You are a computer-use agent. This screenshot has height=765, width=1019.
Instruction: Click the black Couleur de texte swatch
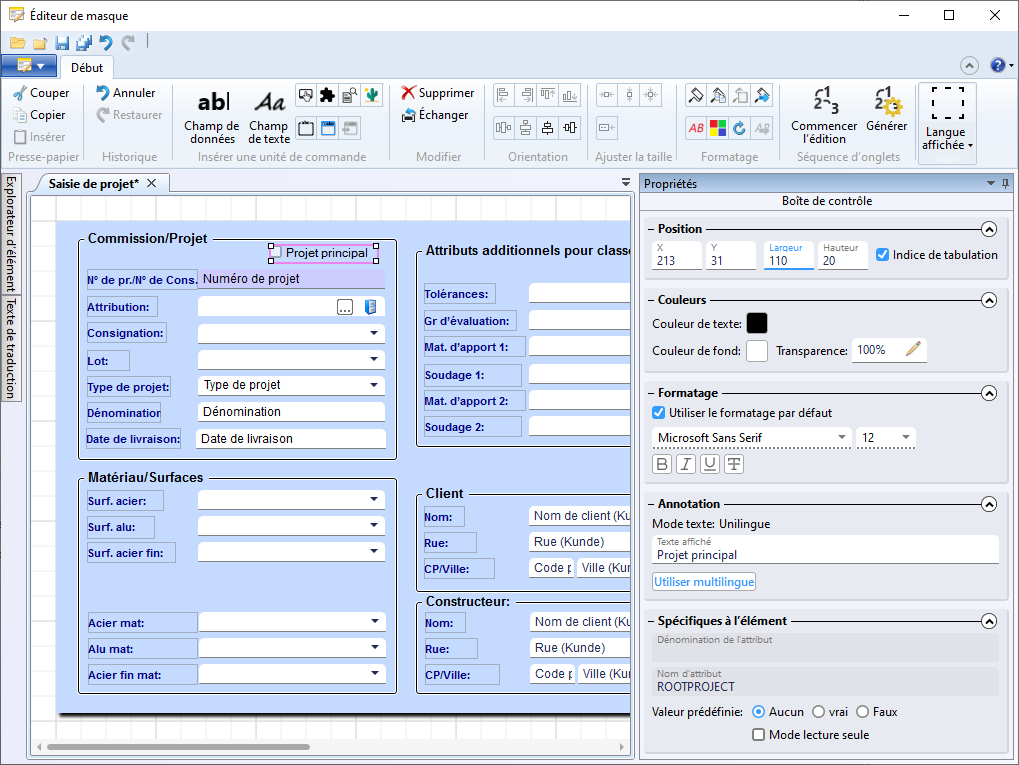click(x=757, y=323)
